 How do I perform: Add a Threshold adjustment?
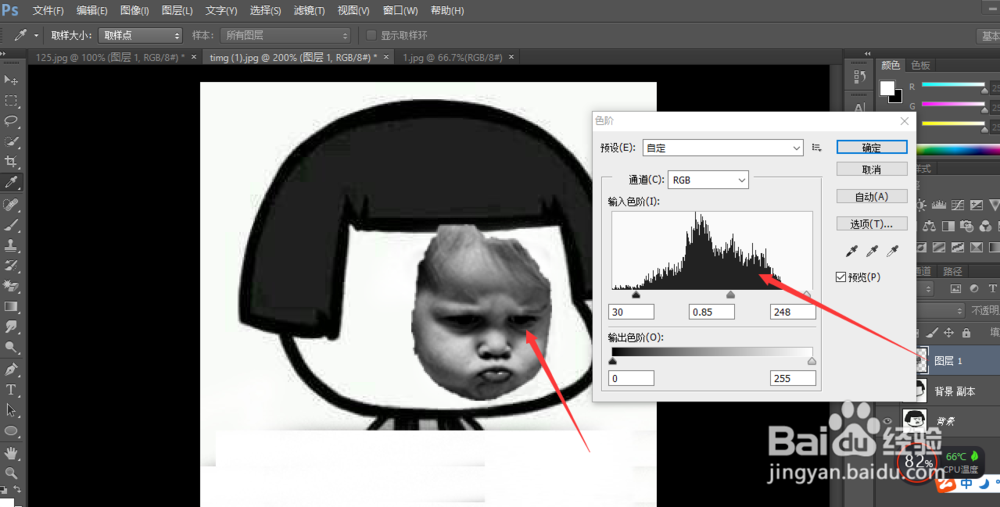click(x=957, y=247)
